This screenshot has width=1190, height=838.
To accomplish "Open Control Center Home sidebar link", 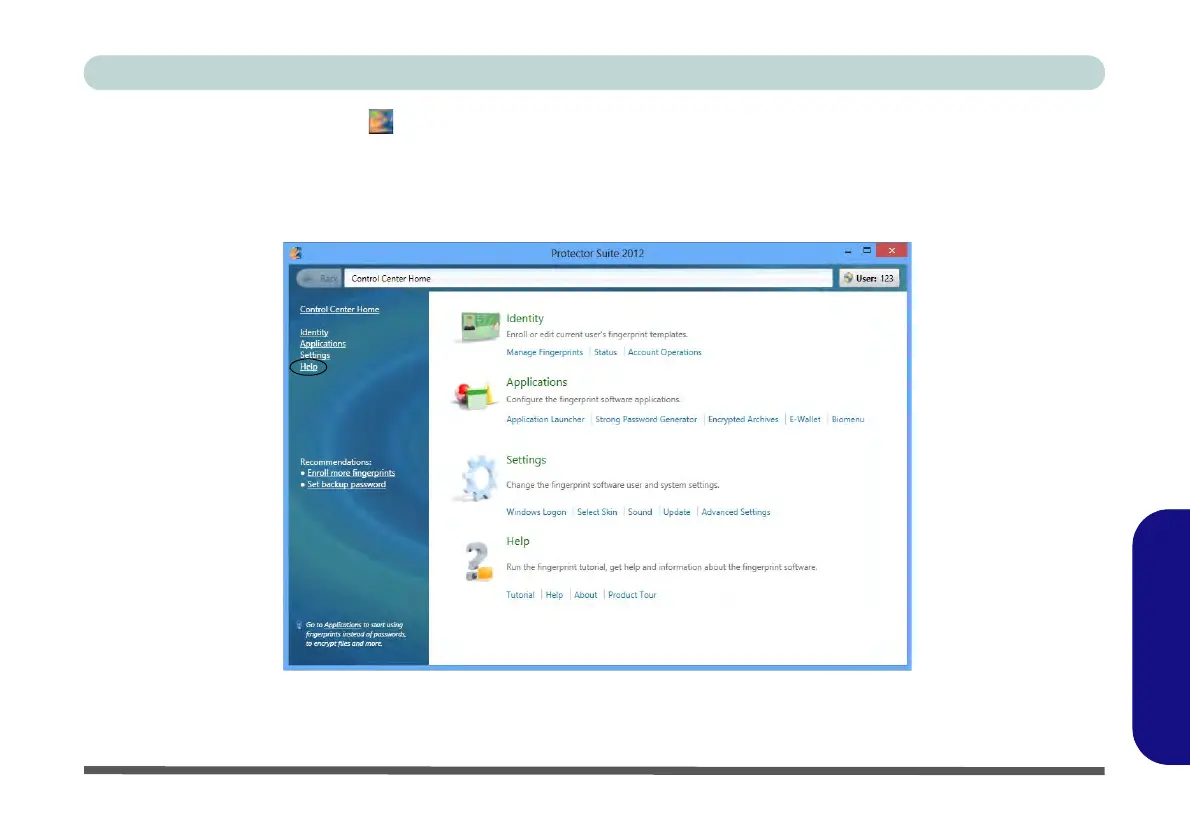I will pyautogui.click(x=339, y=310).
